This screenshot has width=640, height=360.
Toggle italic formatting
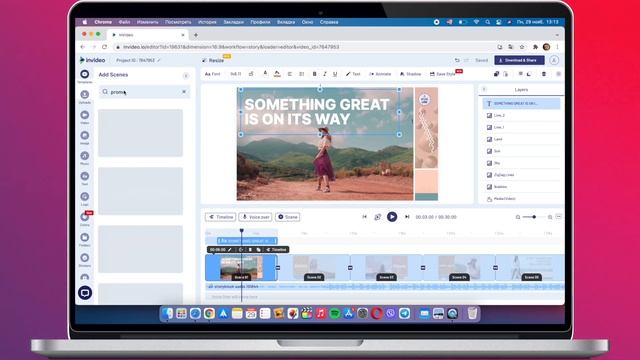325,74
